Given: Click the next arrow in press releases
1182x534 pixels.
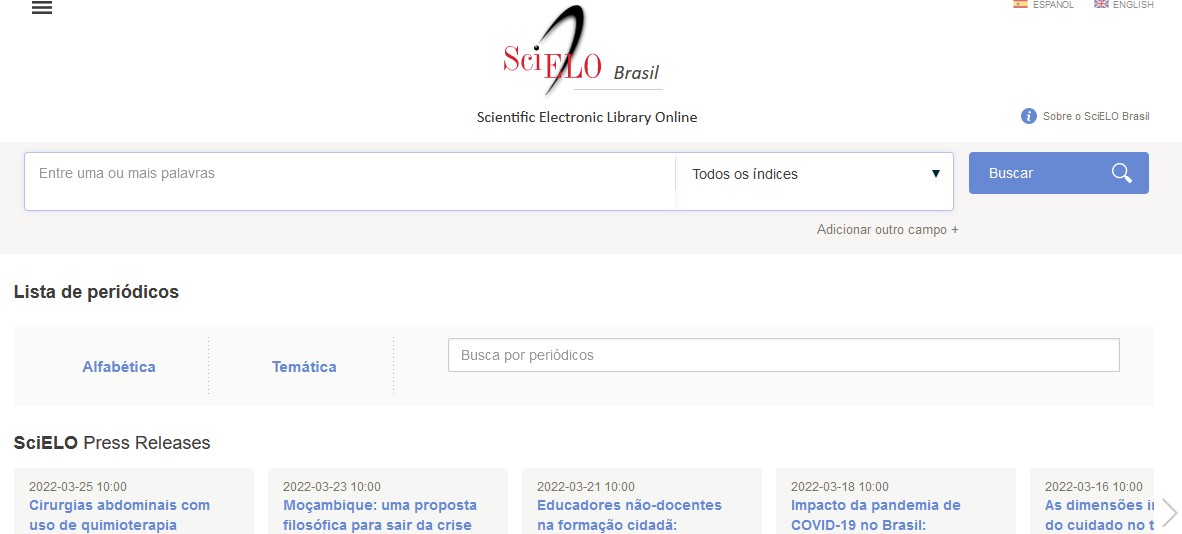Looking at the screenshot, I should (x=1169, y=513).
